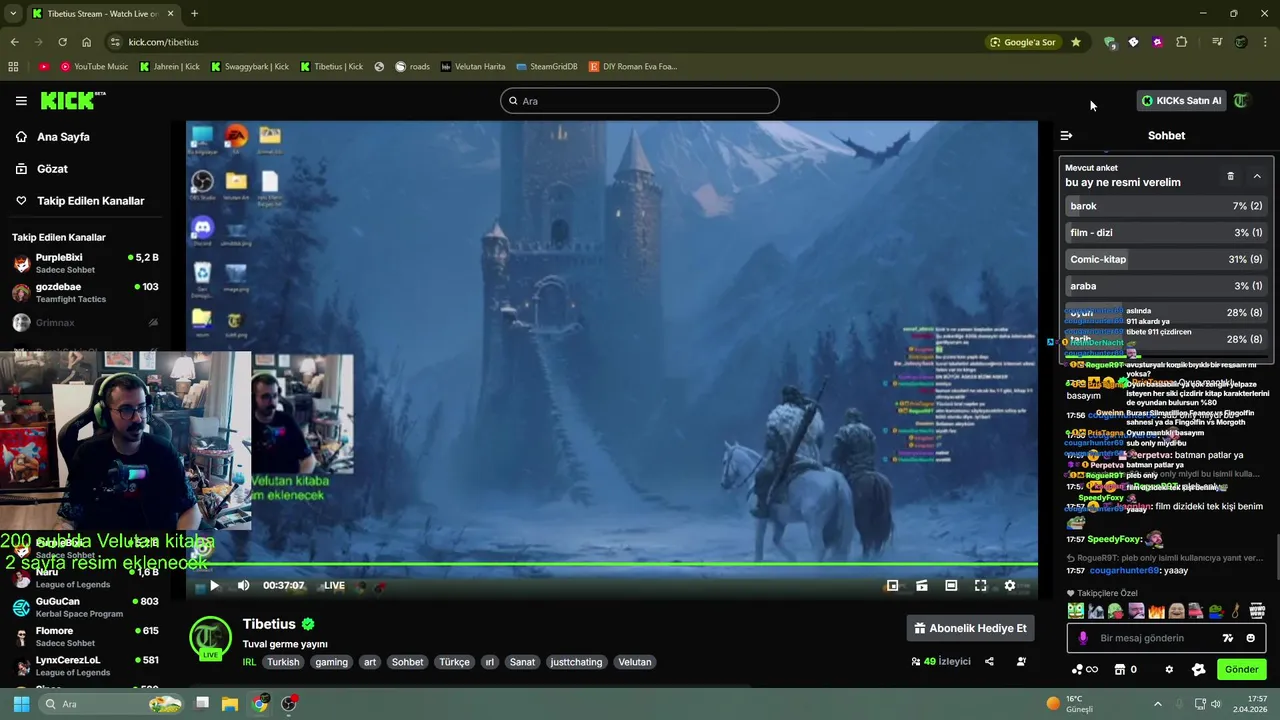Vote for Comic-kitap option
This screenshot has width=1280, height=720.
click(1166, 259)
